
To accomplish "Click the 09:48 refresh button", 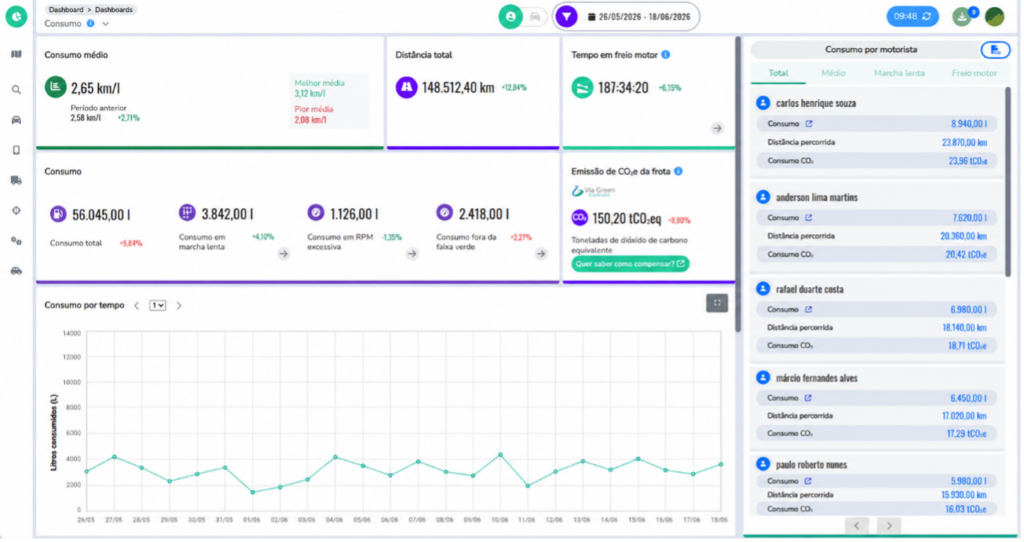I will 912,16.
